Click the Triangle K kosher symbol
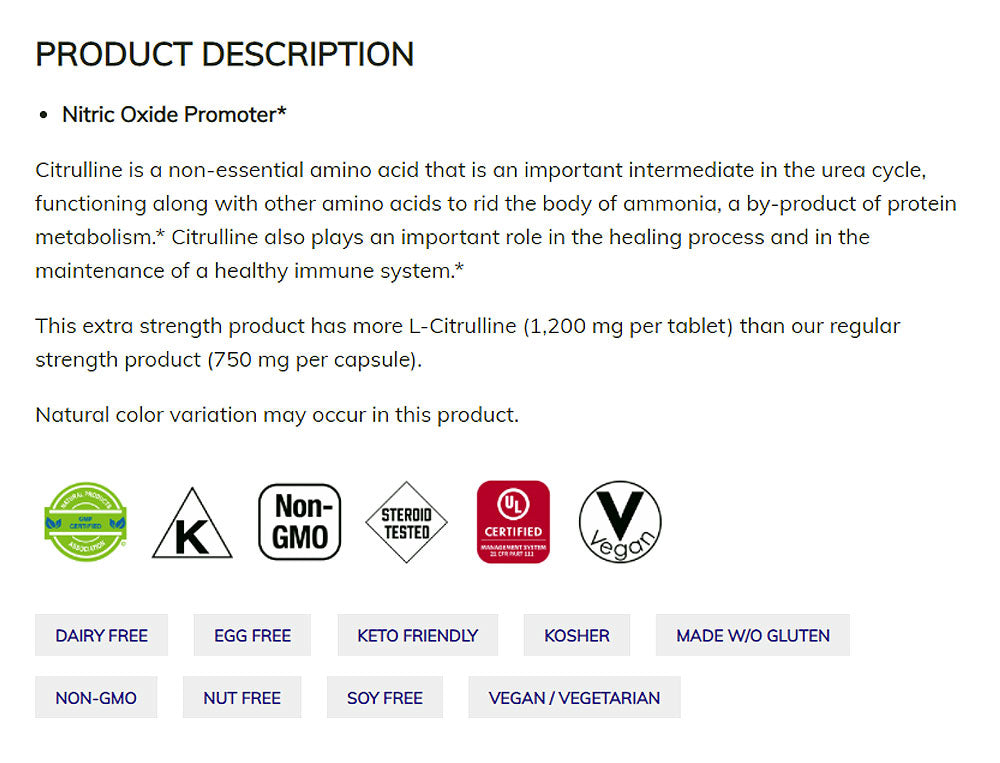This screenshot has width=1000, height=763. click(192, 525)
